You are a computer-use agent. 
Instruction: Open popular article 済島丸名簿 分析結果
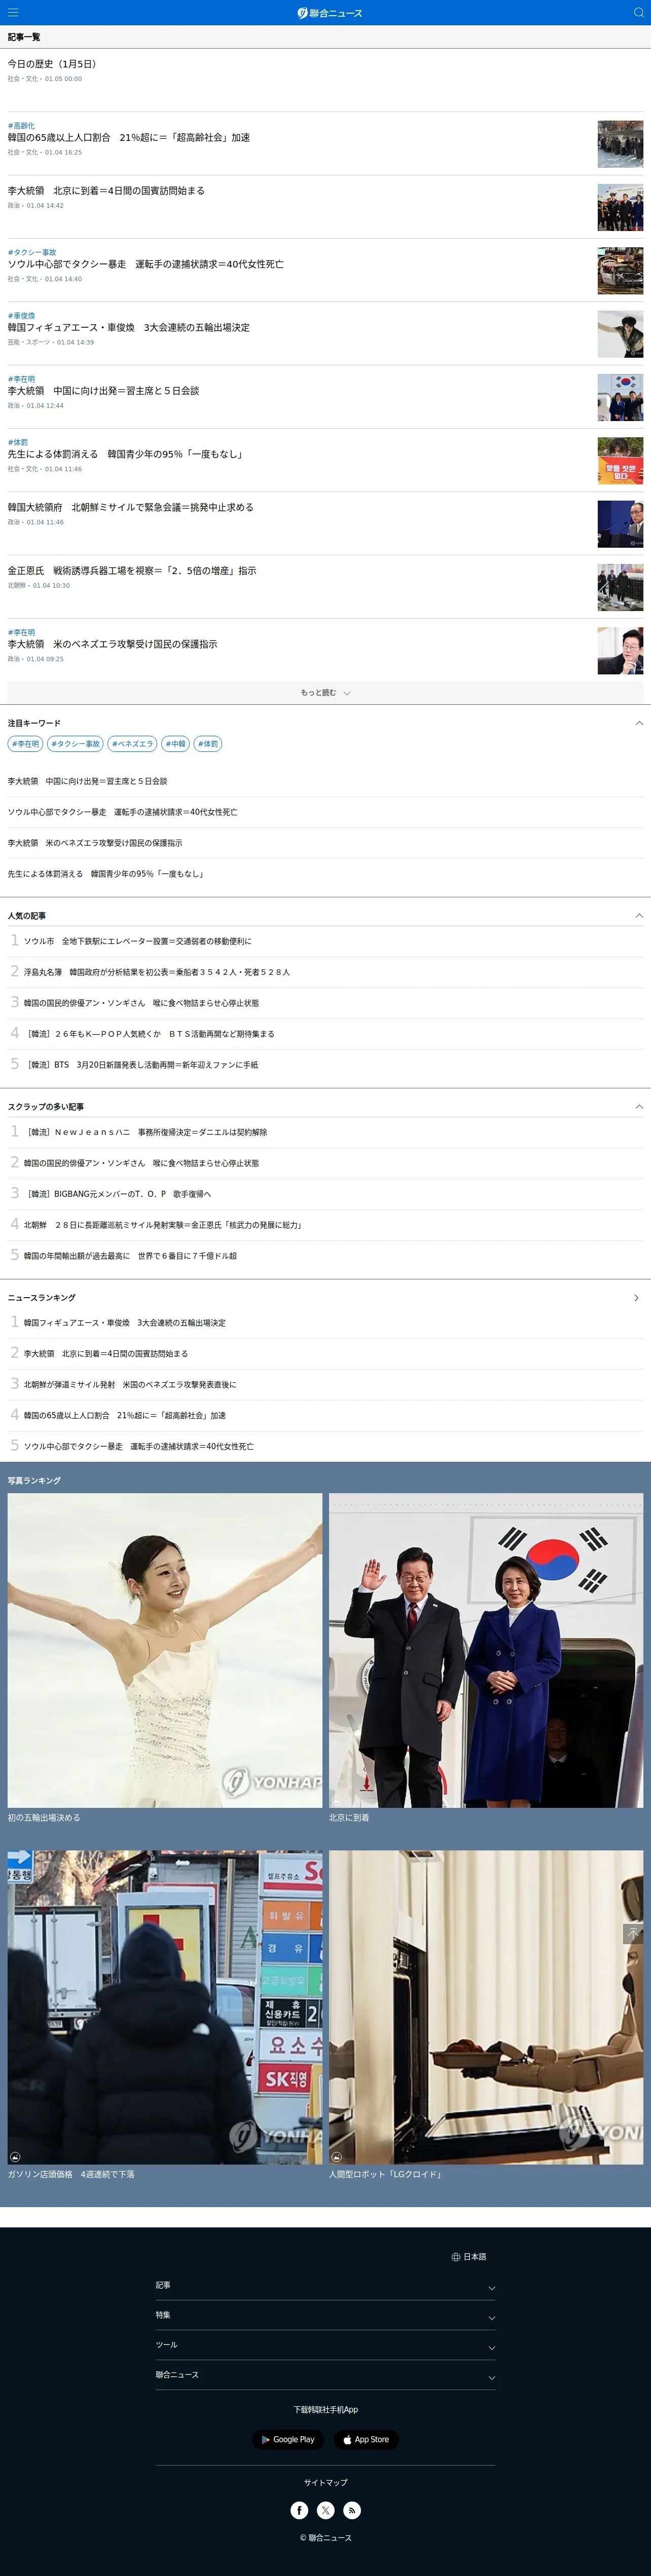click(x=157, y=972)
